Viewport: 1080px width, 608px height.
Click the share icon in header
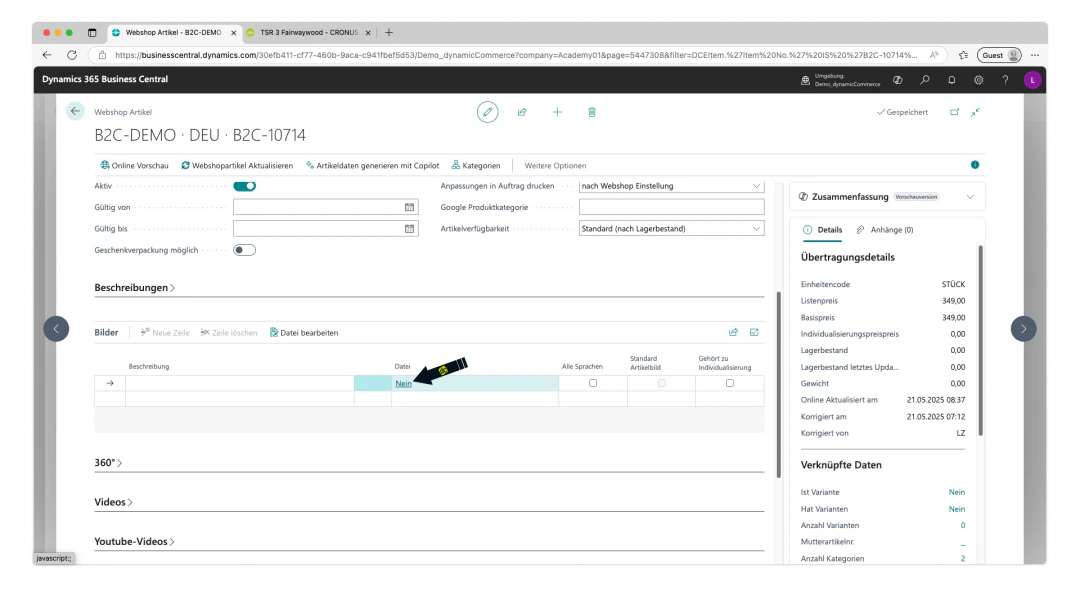tap(522, 112)
